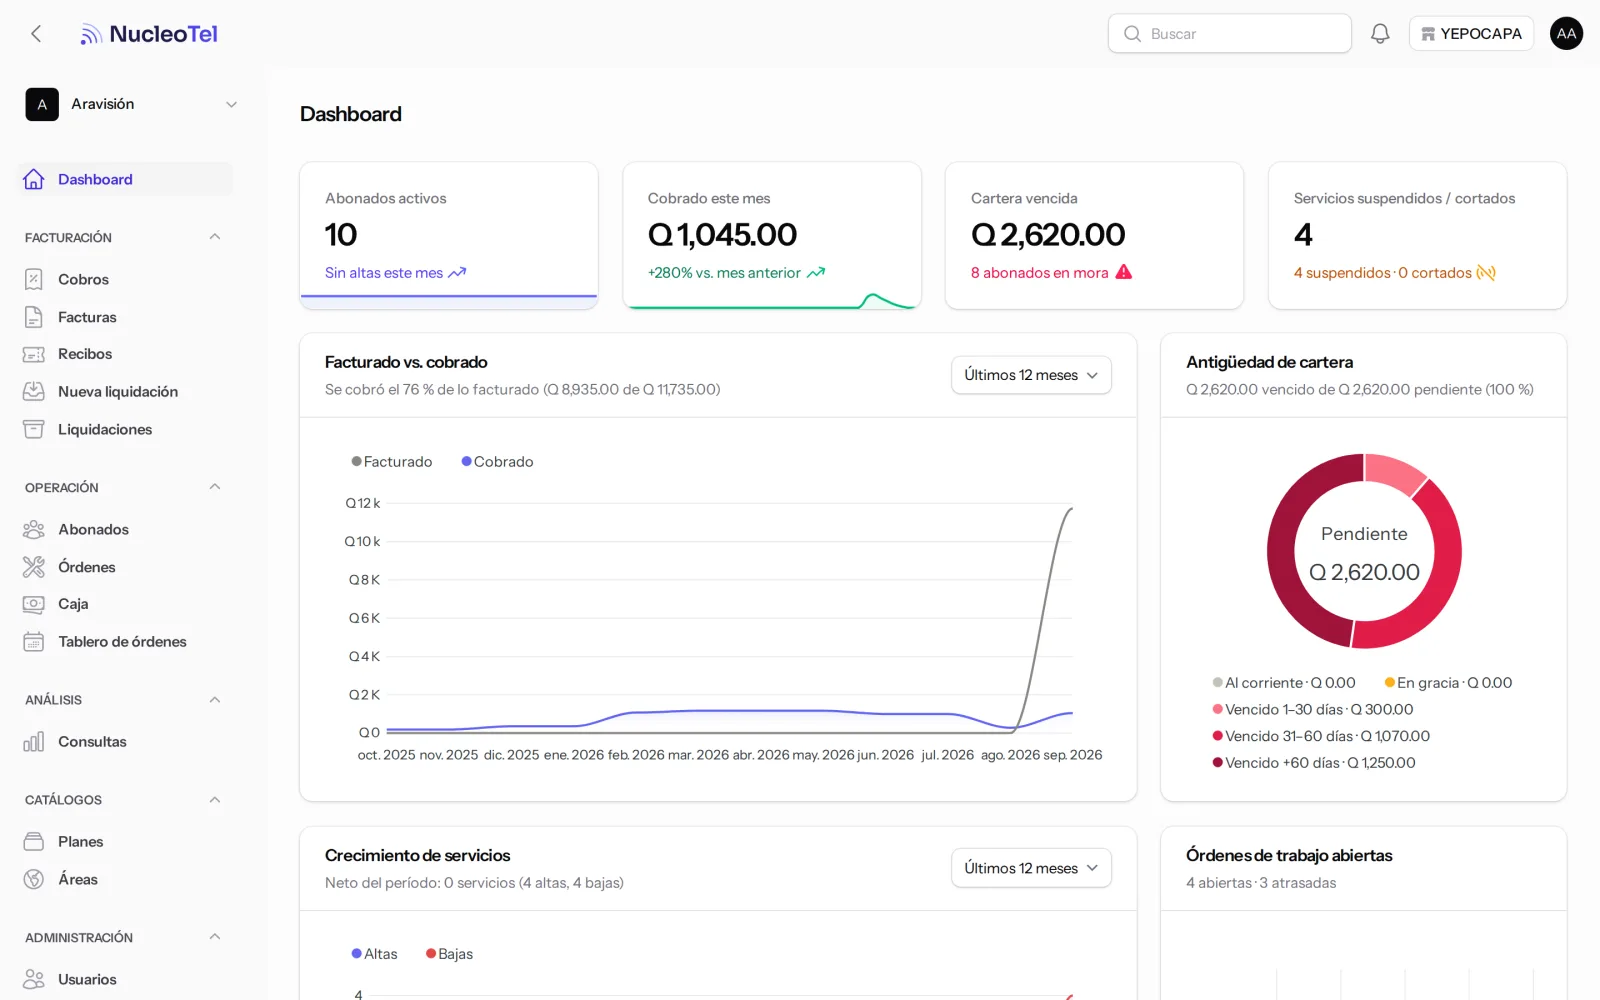
Task: Collapse the OPERACIÓN section
Action: click(214, 487)
